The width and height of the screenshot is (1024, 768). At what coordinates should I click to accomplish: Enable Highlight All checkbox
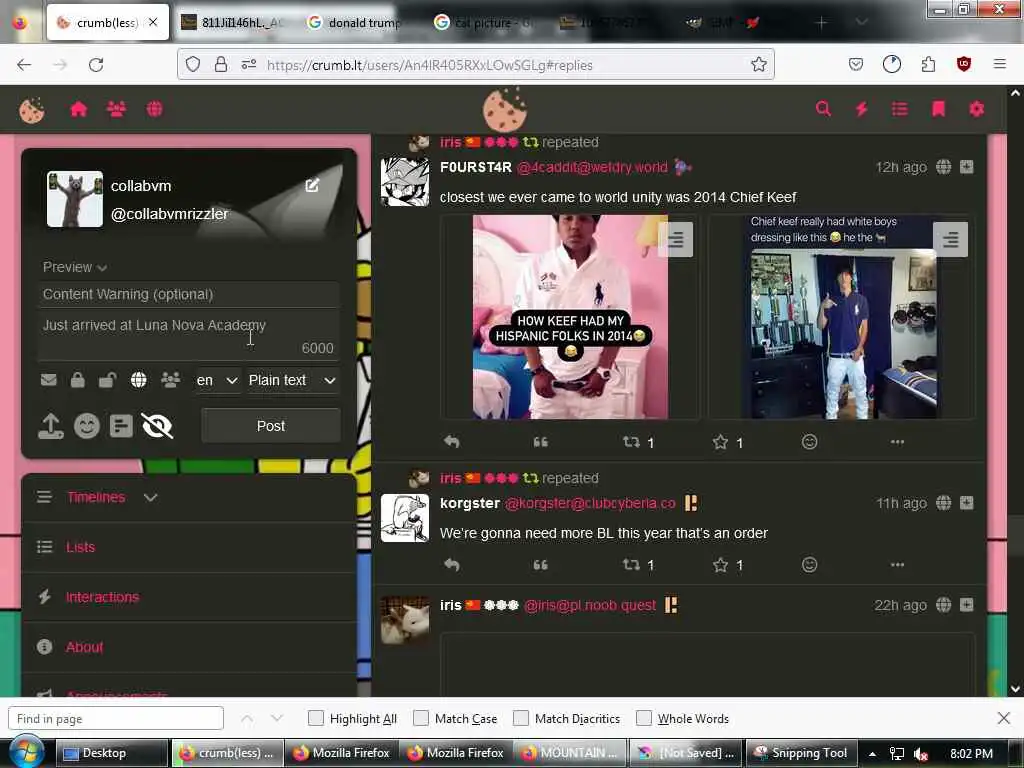315,718
